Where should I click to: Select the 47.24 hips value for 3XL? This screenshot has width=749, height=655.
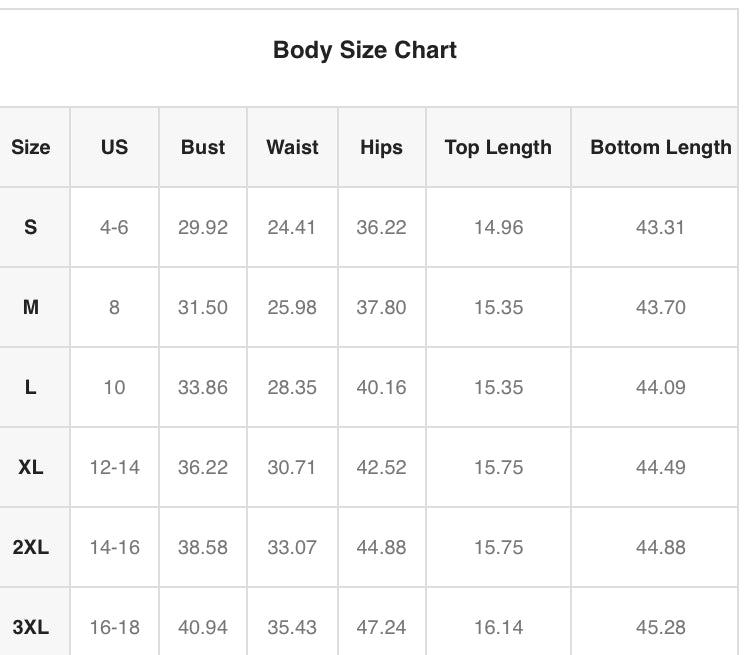point(381,627)
